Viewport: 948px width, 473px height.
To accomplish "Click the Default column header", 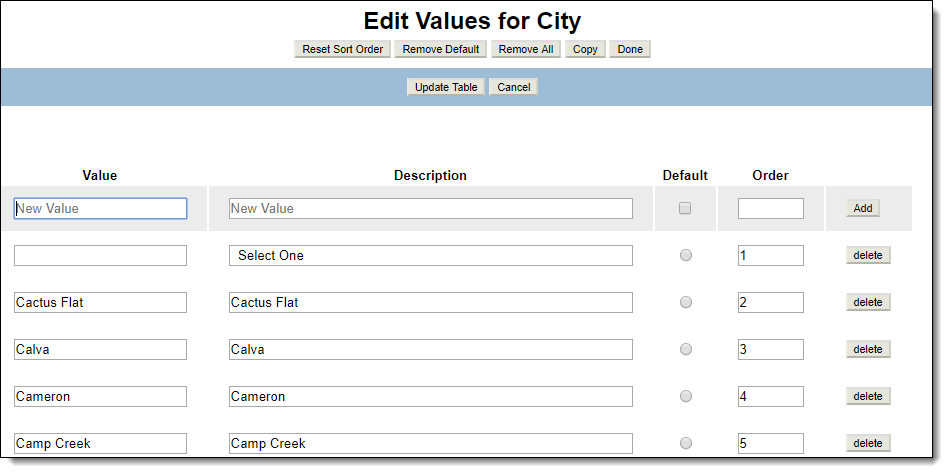I will pos(685,175).
